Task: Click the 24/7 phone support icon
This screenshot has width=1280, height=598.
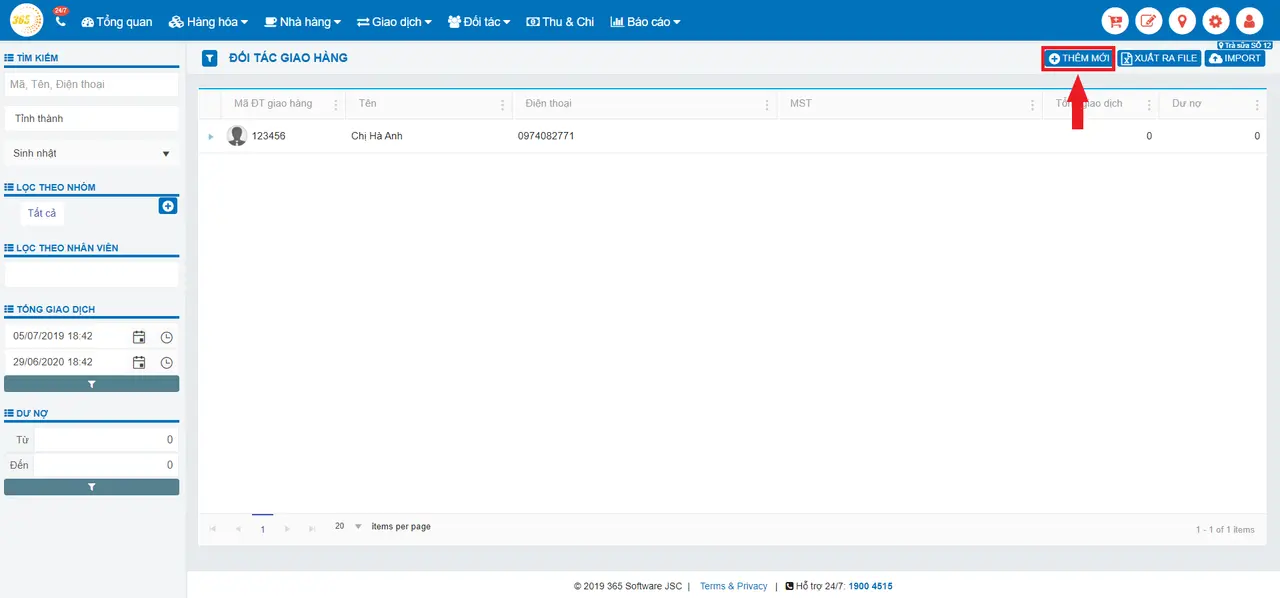Action: [60, 19]
